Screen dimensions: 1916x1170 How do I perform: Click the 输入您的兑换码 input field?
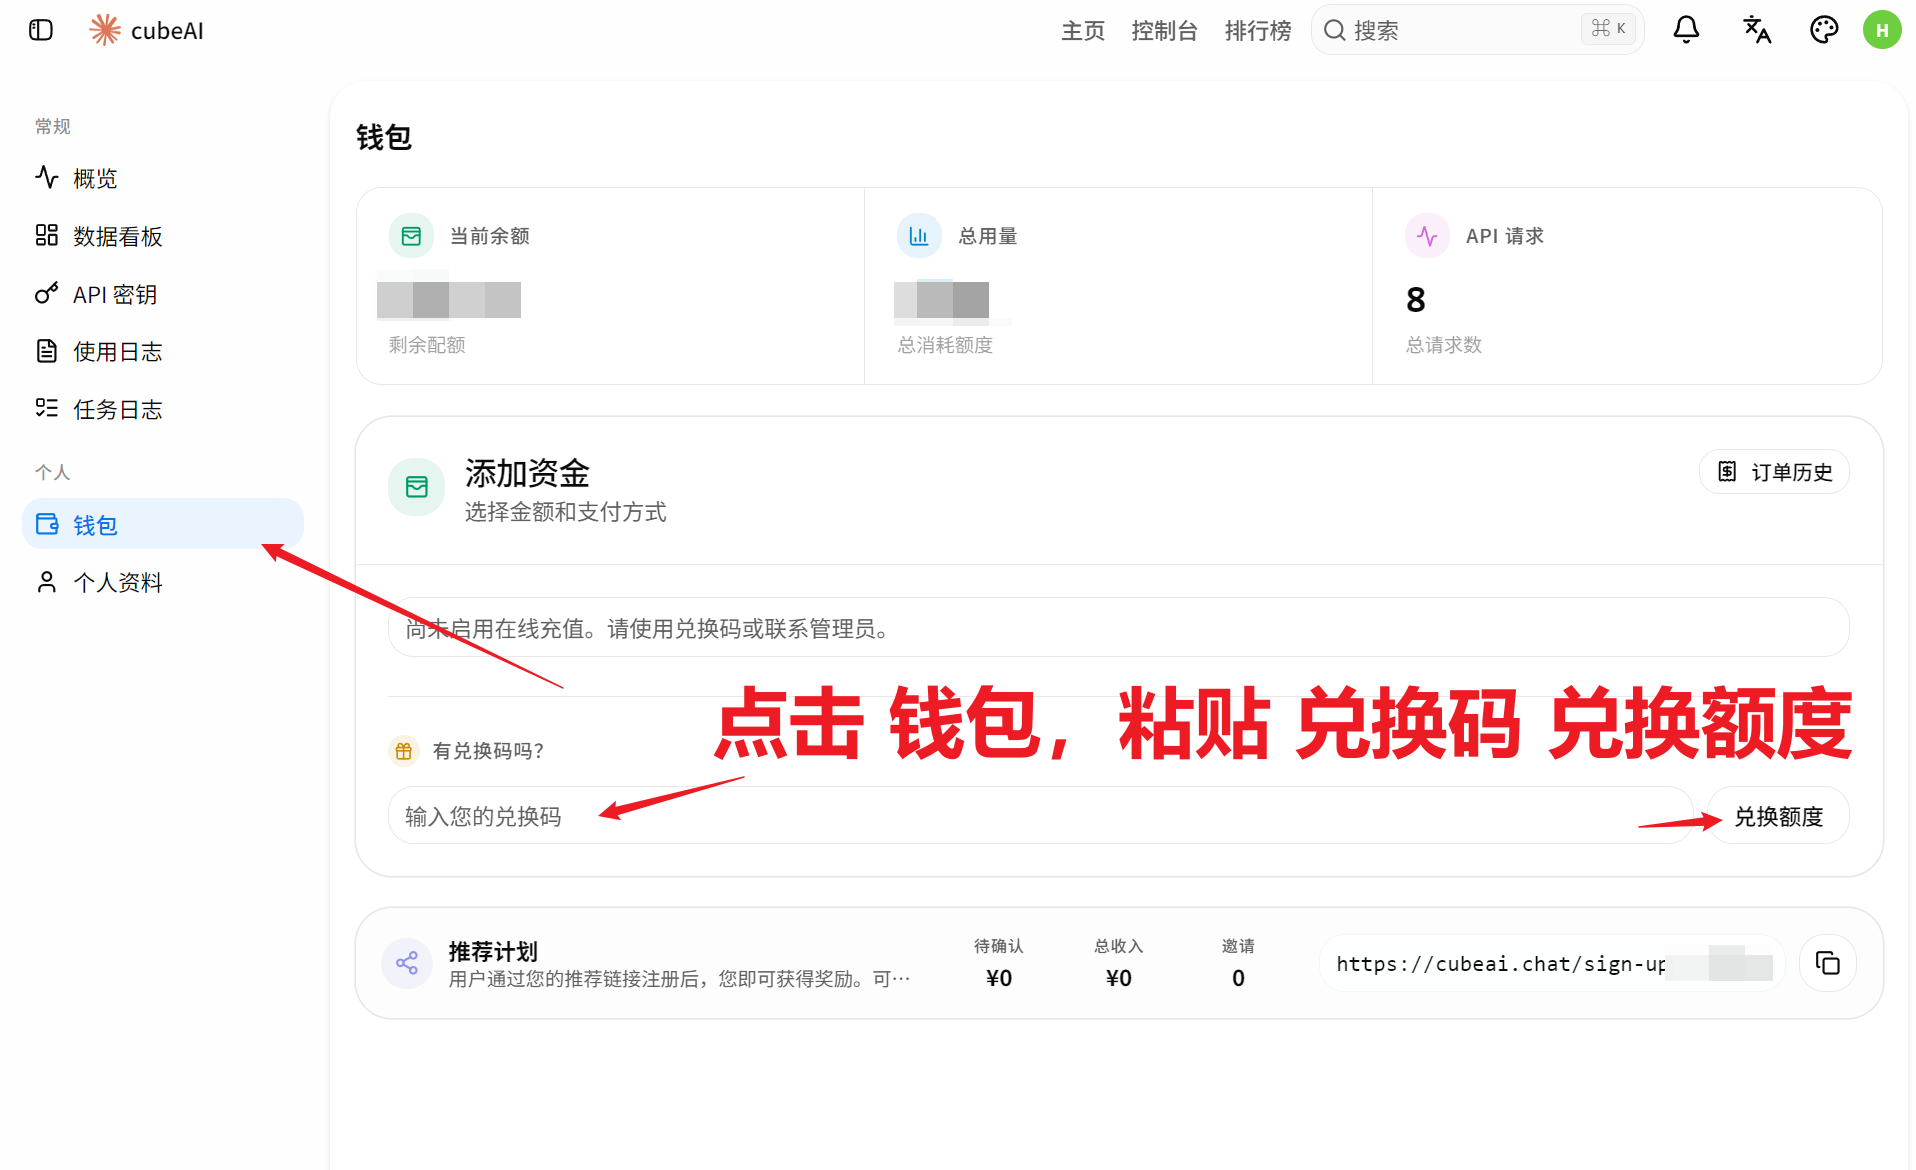click(x=1040, y=816)
